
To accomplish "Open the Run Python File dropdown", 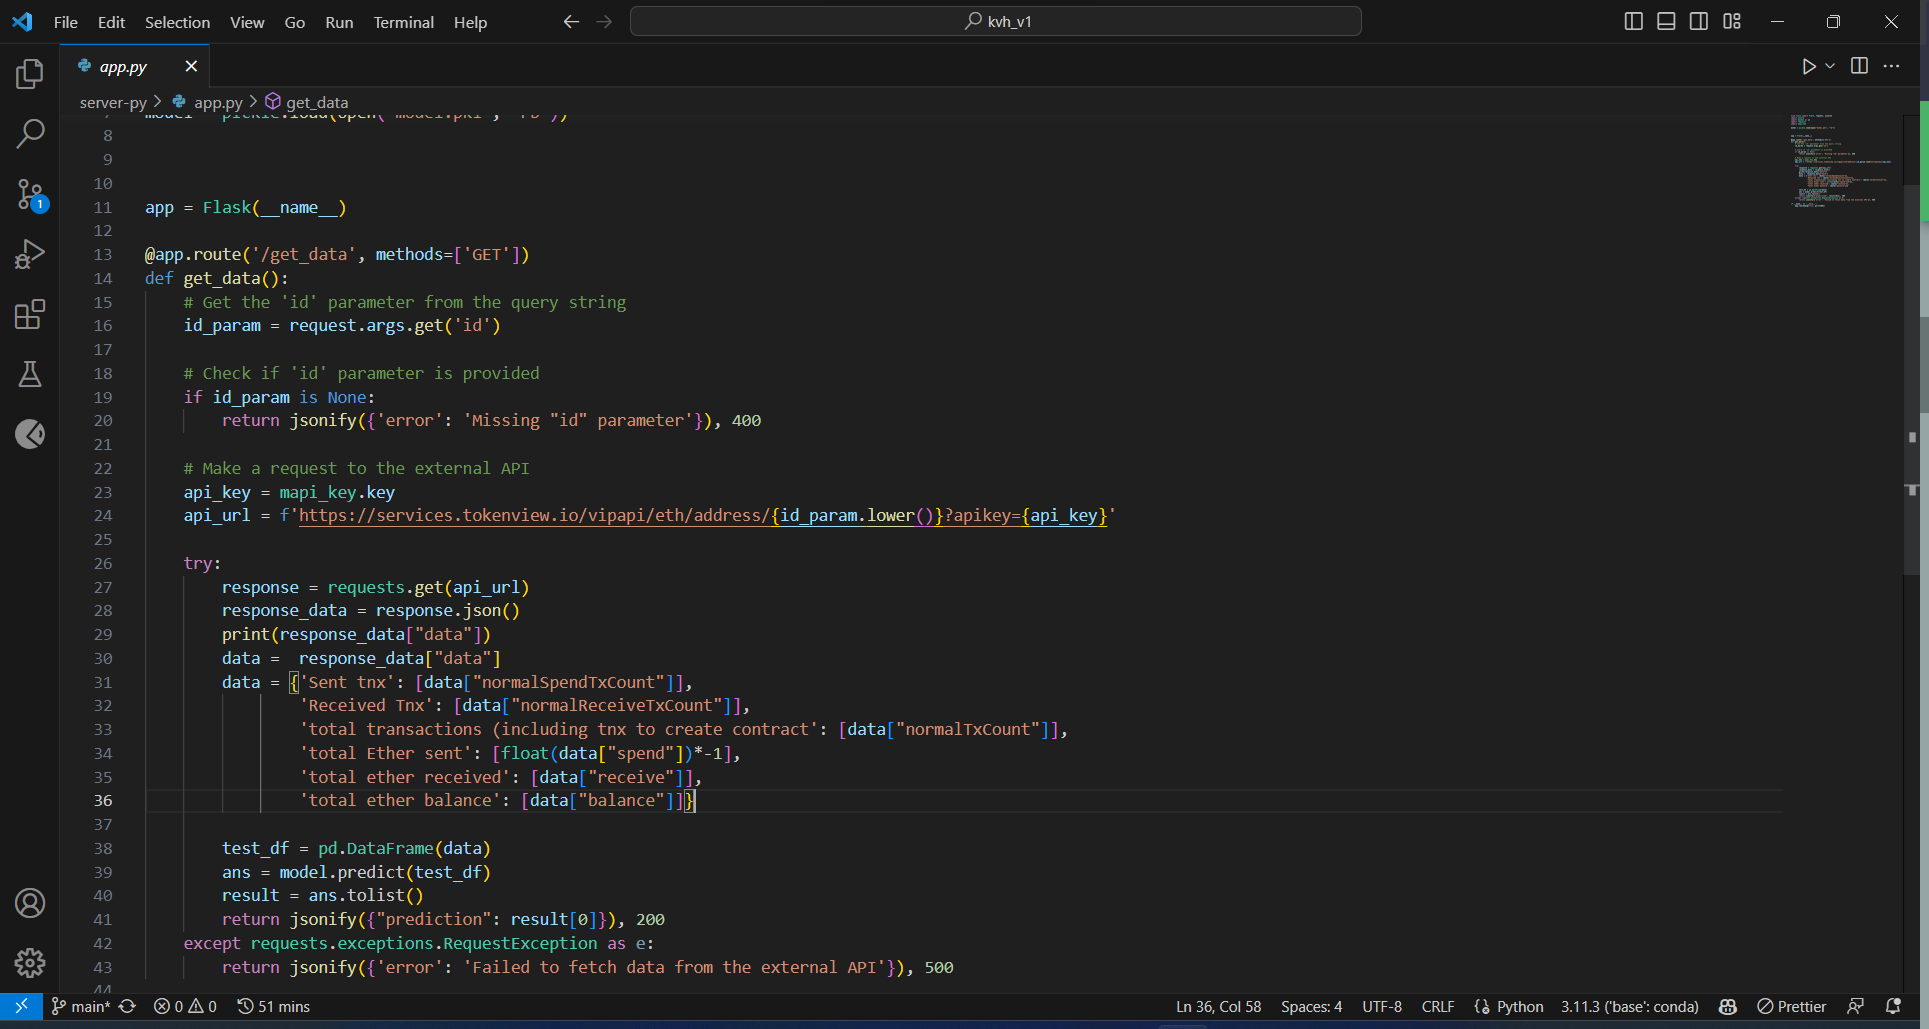I will (1830, 66).
